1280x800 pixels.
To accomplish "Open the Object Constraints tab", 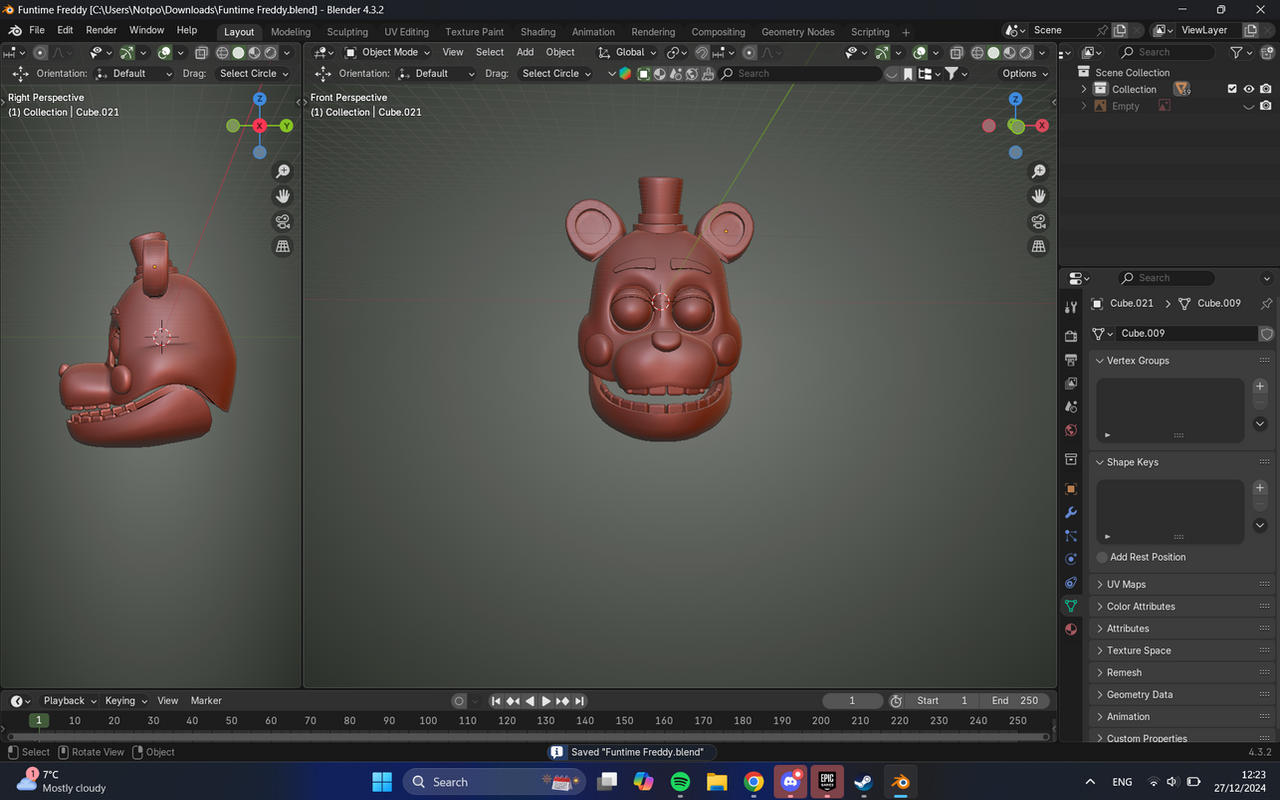I will tap(1071, 582).
